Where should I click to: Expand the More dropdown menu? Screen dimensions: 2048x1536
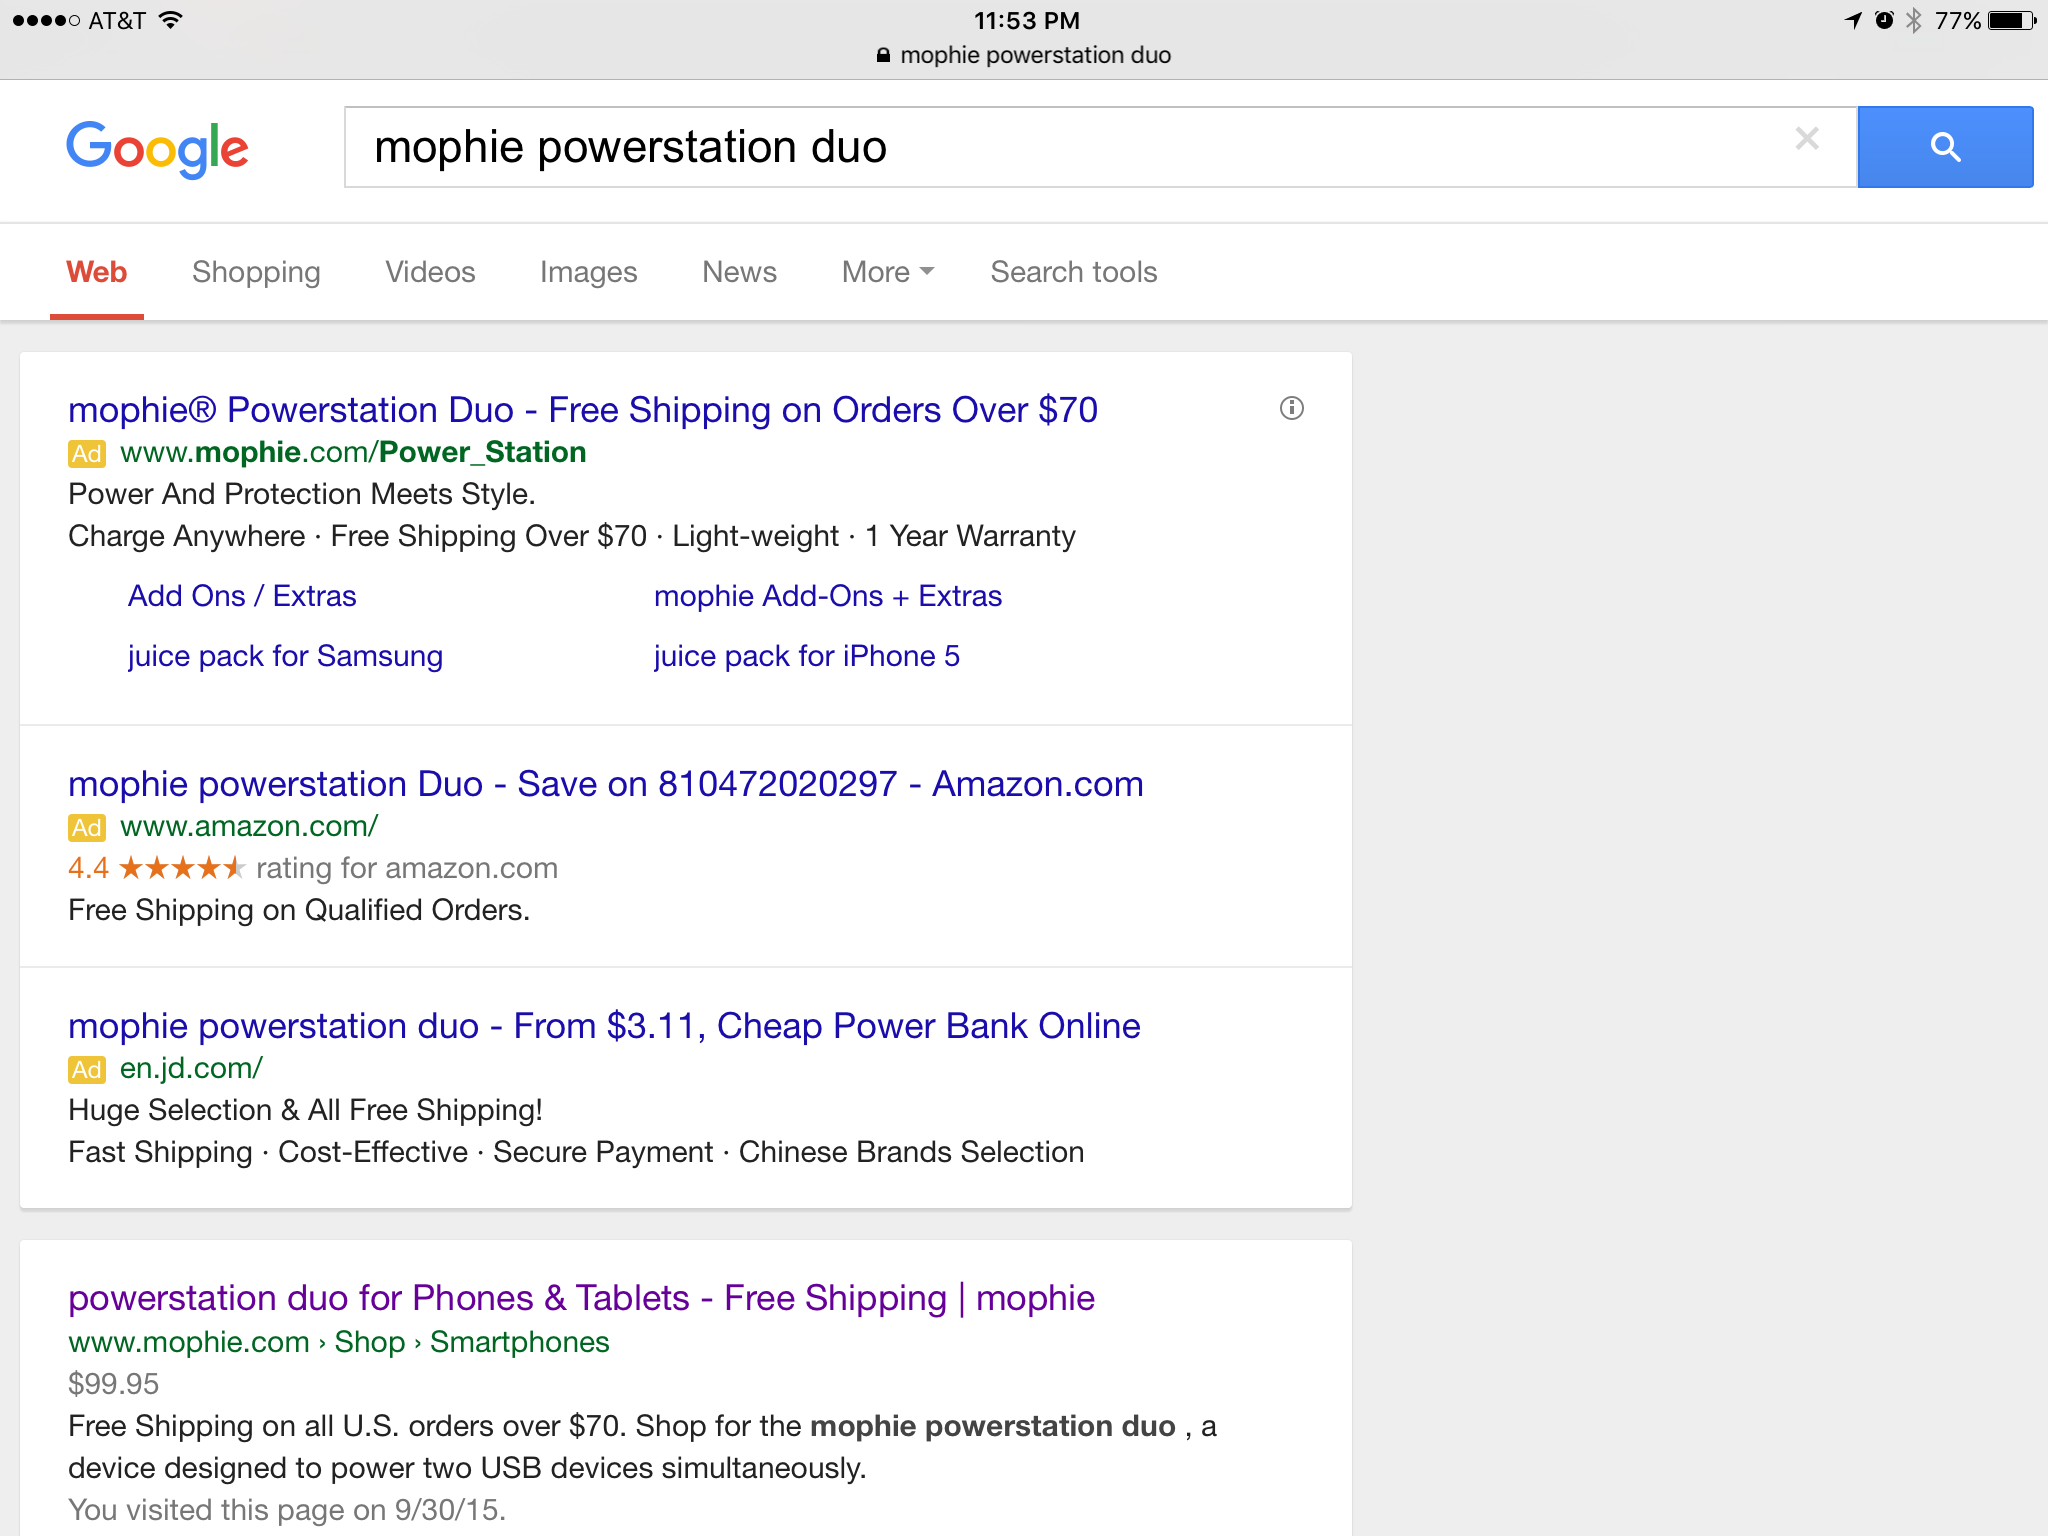pyautogui.click(x=887, y=272)
